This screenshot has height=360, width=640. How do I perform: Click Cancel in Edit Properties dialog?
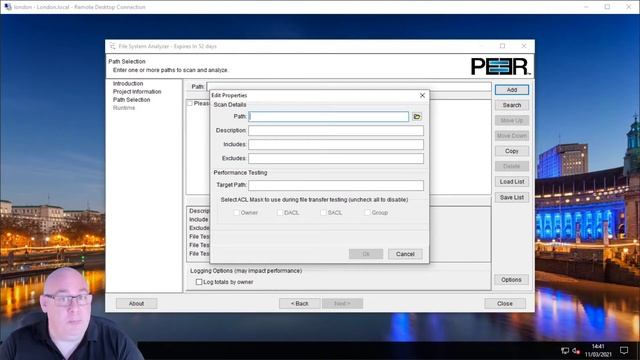405,254
